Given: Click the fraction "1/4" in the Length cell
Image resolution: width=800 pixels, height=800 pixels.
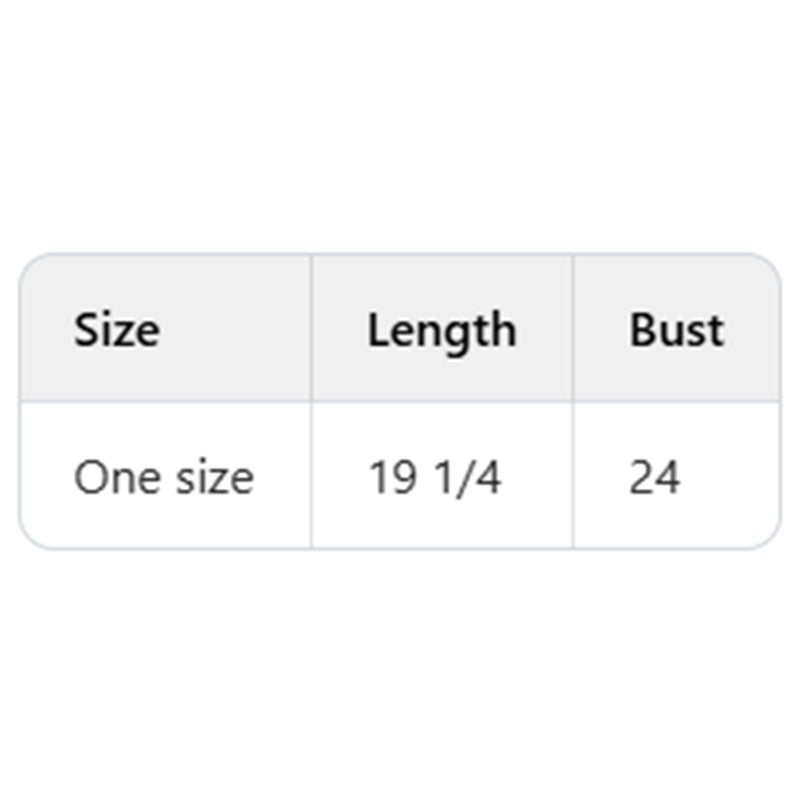Looking at the screenshot, I should click(x=466, y=478).
